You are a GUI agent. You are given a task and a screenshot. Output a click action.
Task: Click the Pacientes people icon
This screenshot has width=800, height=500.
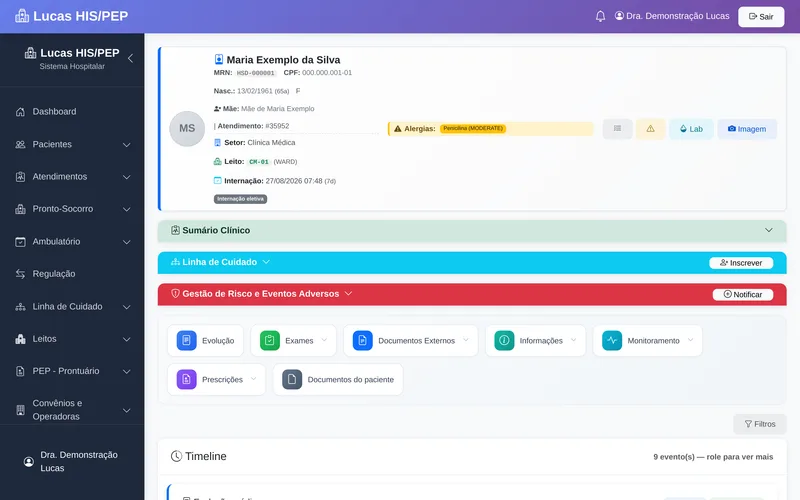[x=20, y=144]
